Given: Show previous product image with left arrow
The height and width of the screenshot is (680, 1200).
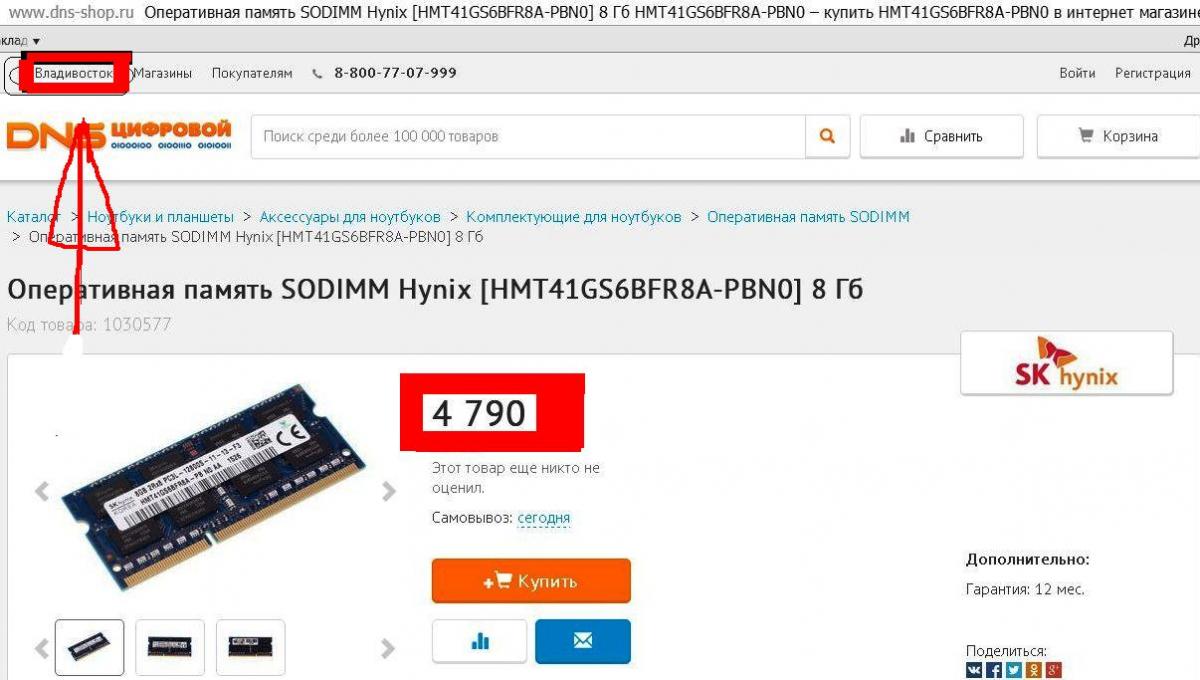Looking at the screenshot, I should click(42, 491).
